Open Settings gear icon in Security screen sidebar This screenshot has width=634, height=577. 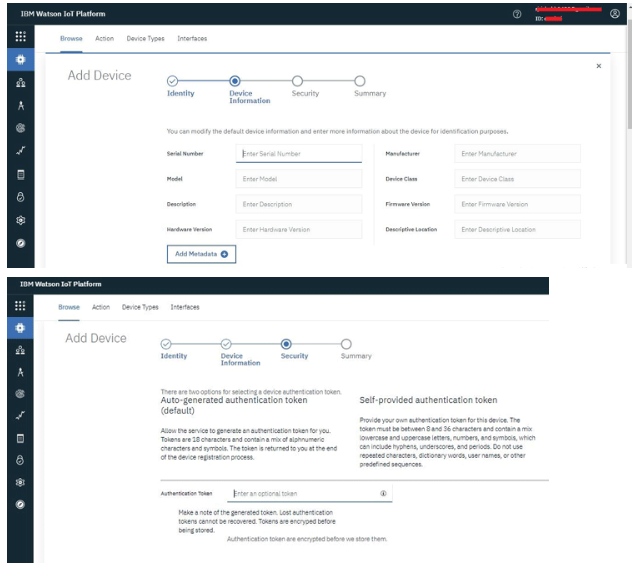(20, 482)
